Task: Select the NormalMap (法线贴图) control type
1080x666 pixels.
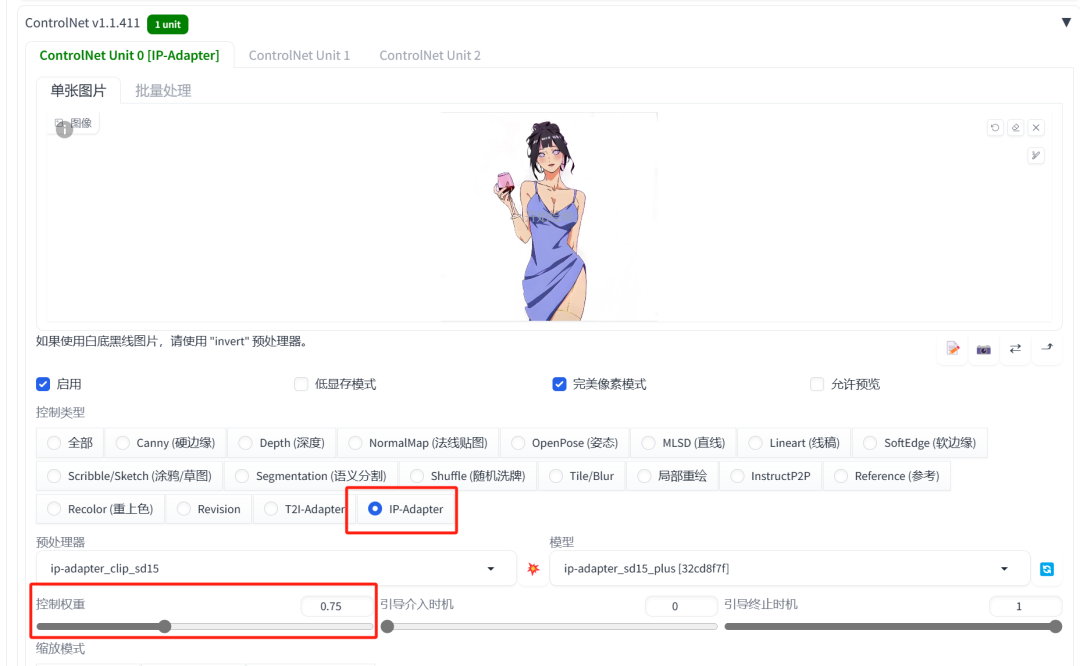Action: pos(418,443)
